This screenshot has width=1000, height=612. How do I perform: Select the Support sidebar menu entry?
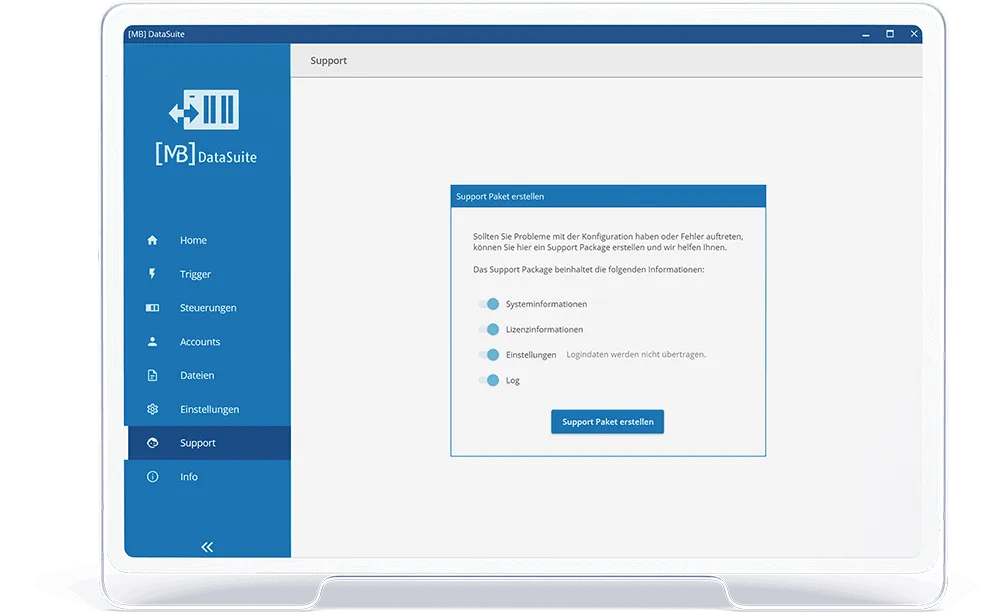pyautogui.click(x=208, y=443)
